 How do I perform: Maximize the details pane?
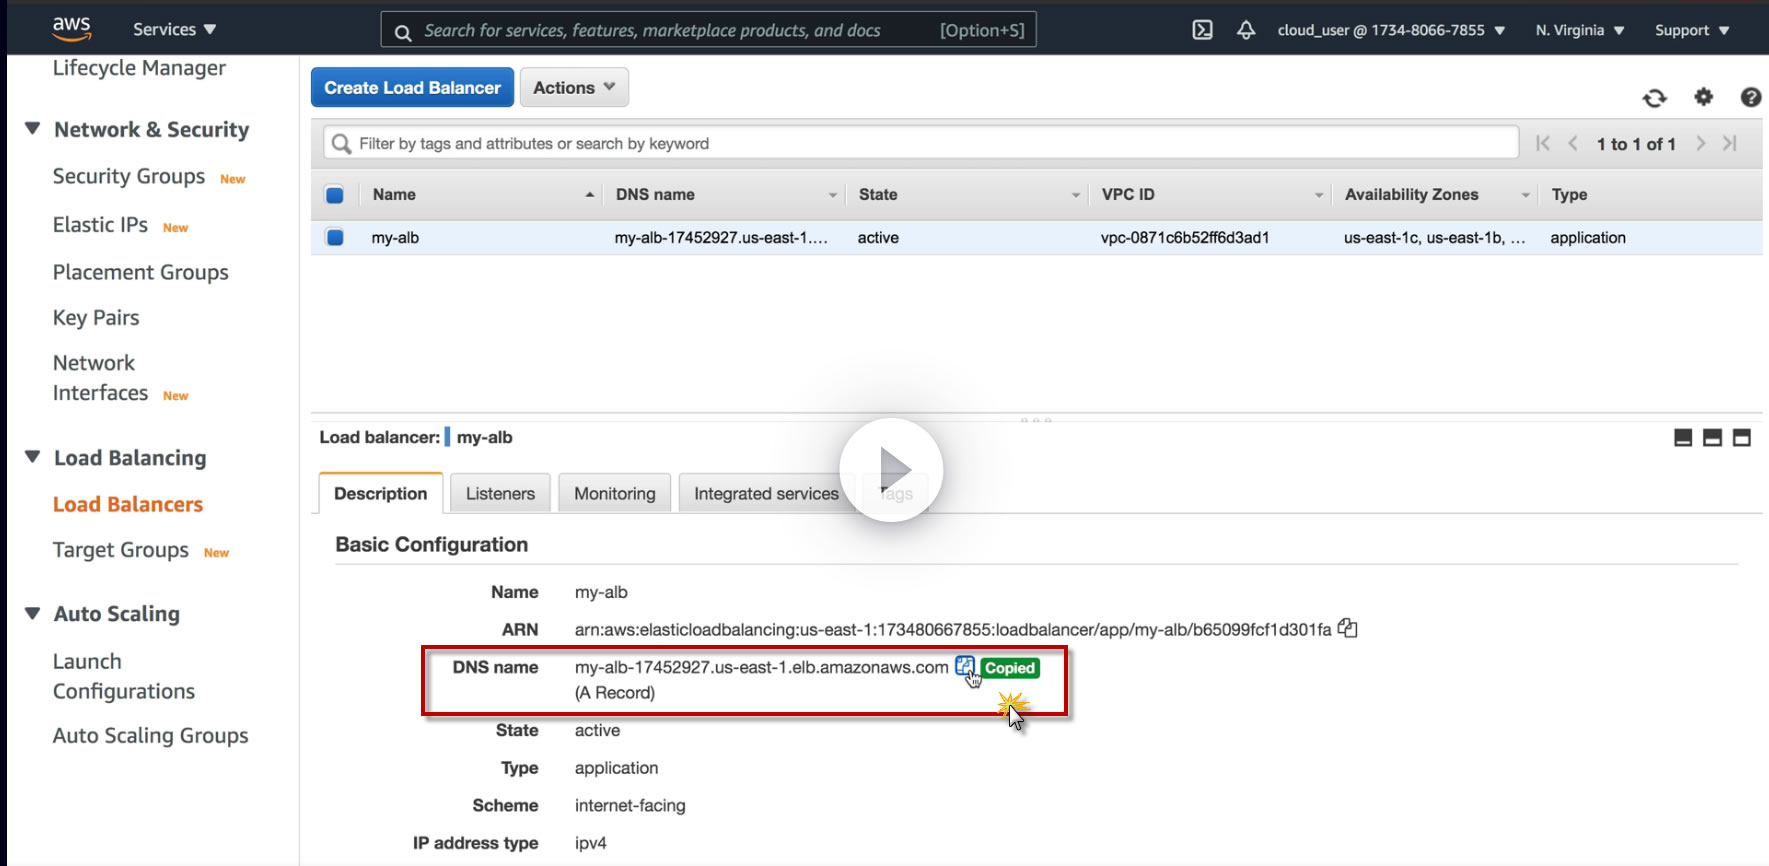tap(1742, 438)
